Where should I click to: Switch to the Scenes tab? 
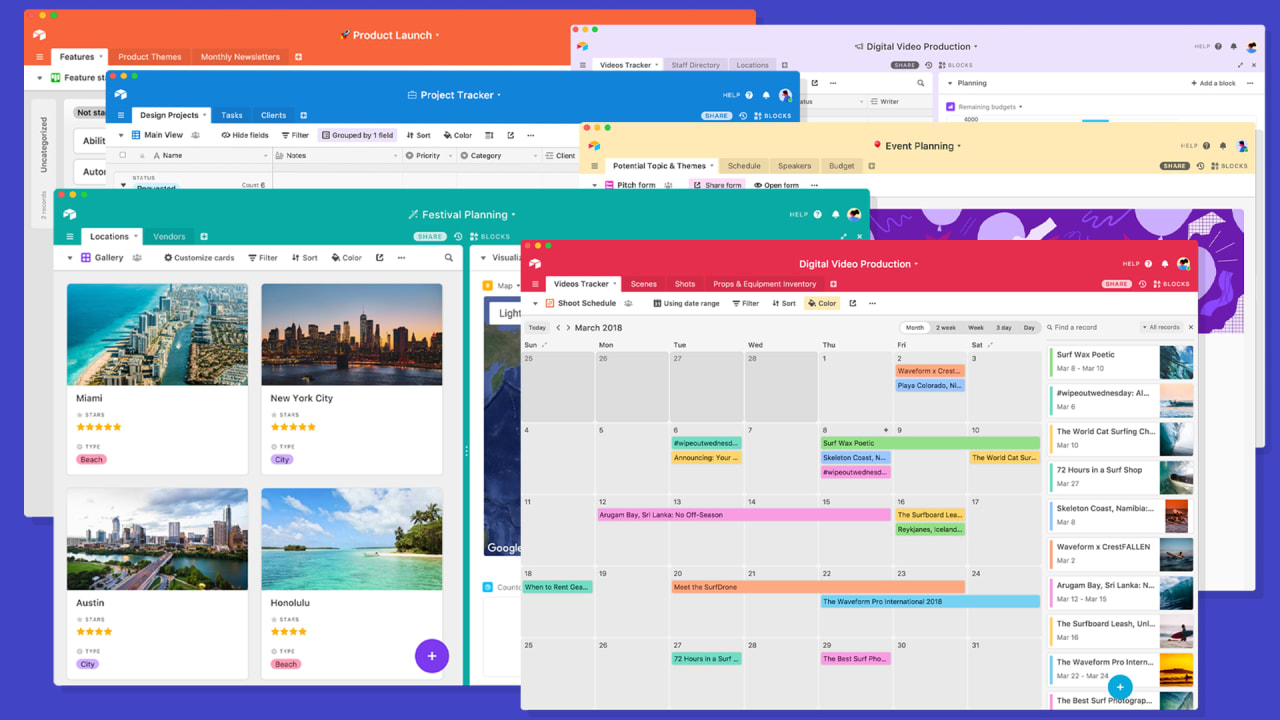(x=643, y=284)
